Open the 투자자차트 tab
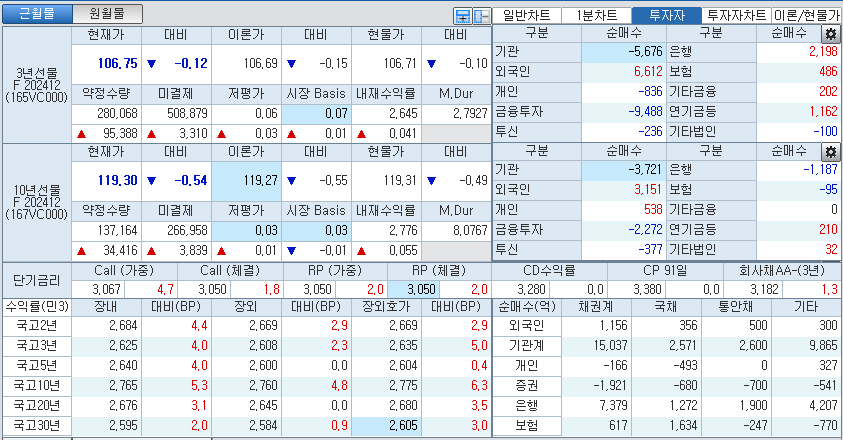 pos(737,15)
